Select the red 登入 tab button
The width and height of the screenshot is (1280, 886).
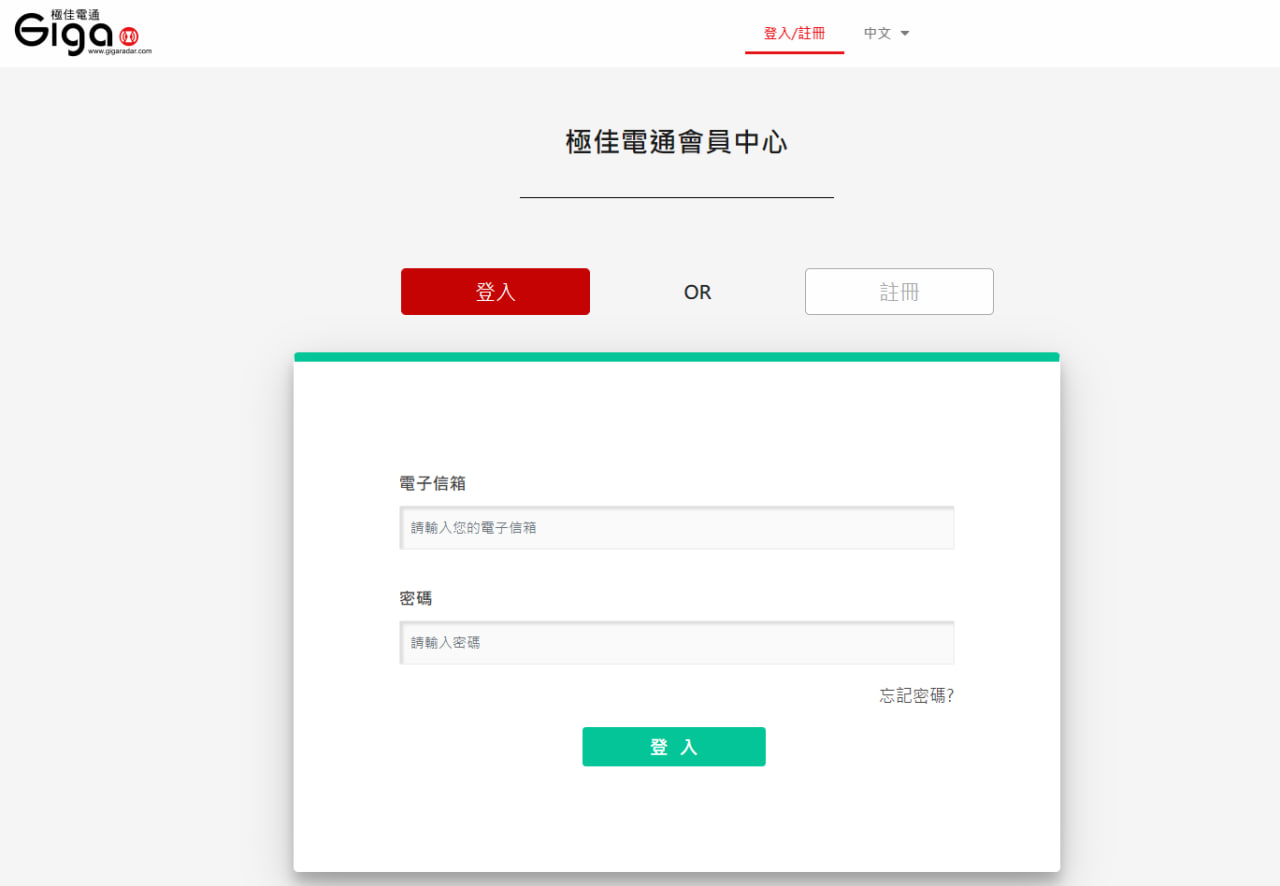click(495, 292)
